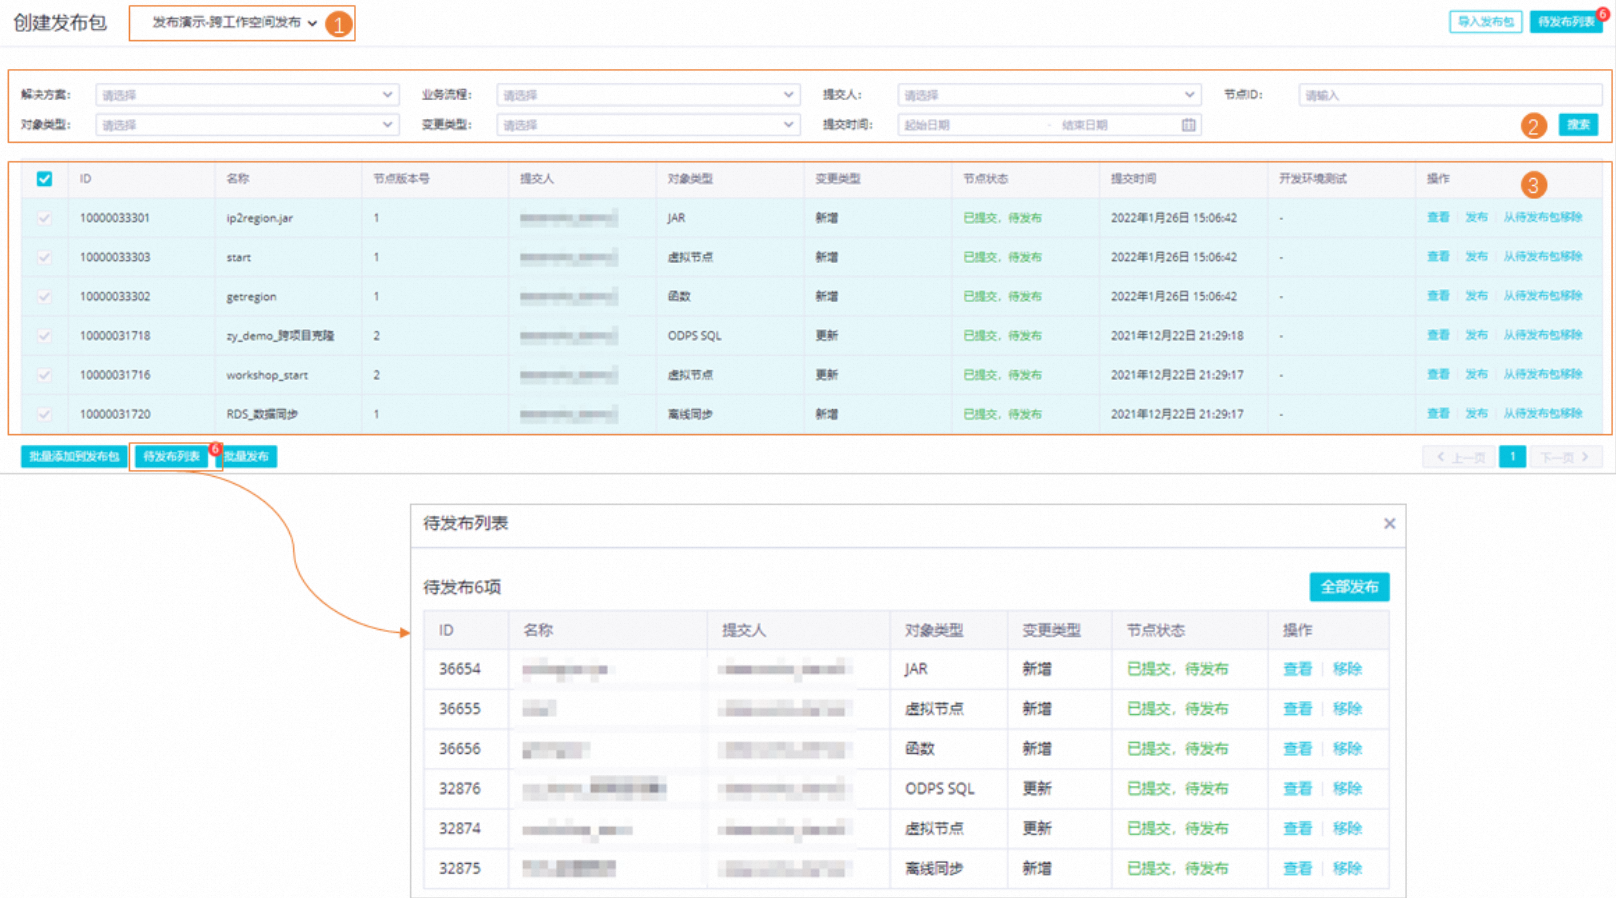Click 移除 for item 32874
Screen dimensions: 1616x898
[x=1347, y=829]
